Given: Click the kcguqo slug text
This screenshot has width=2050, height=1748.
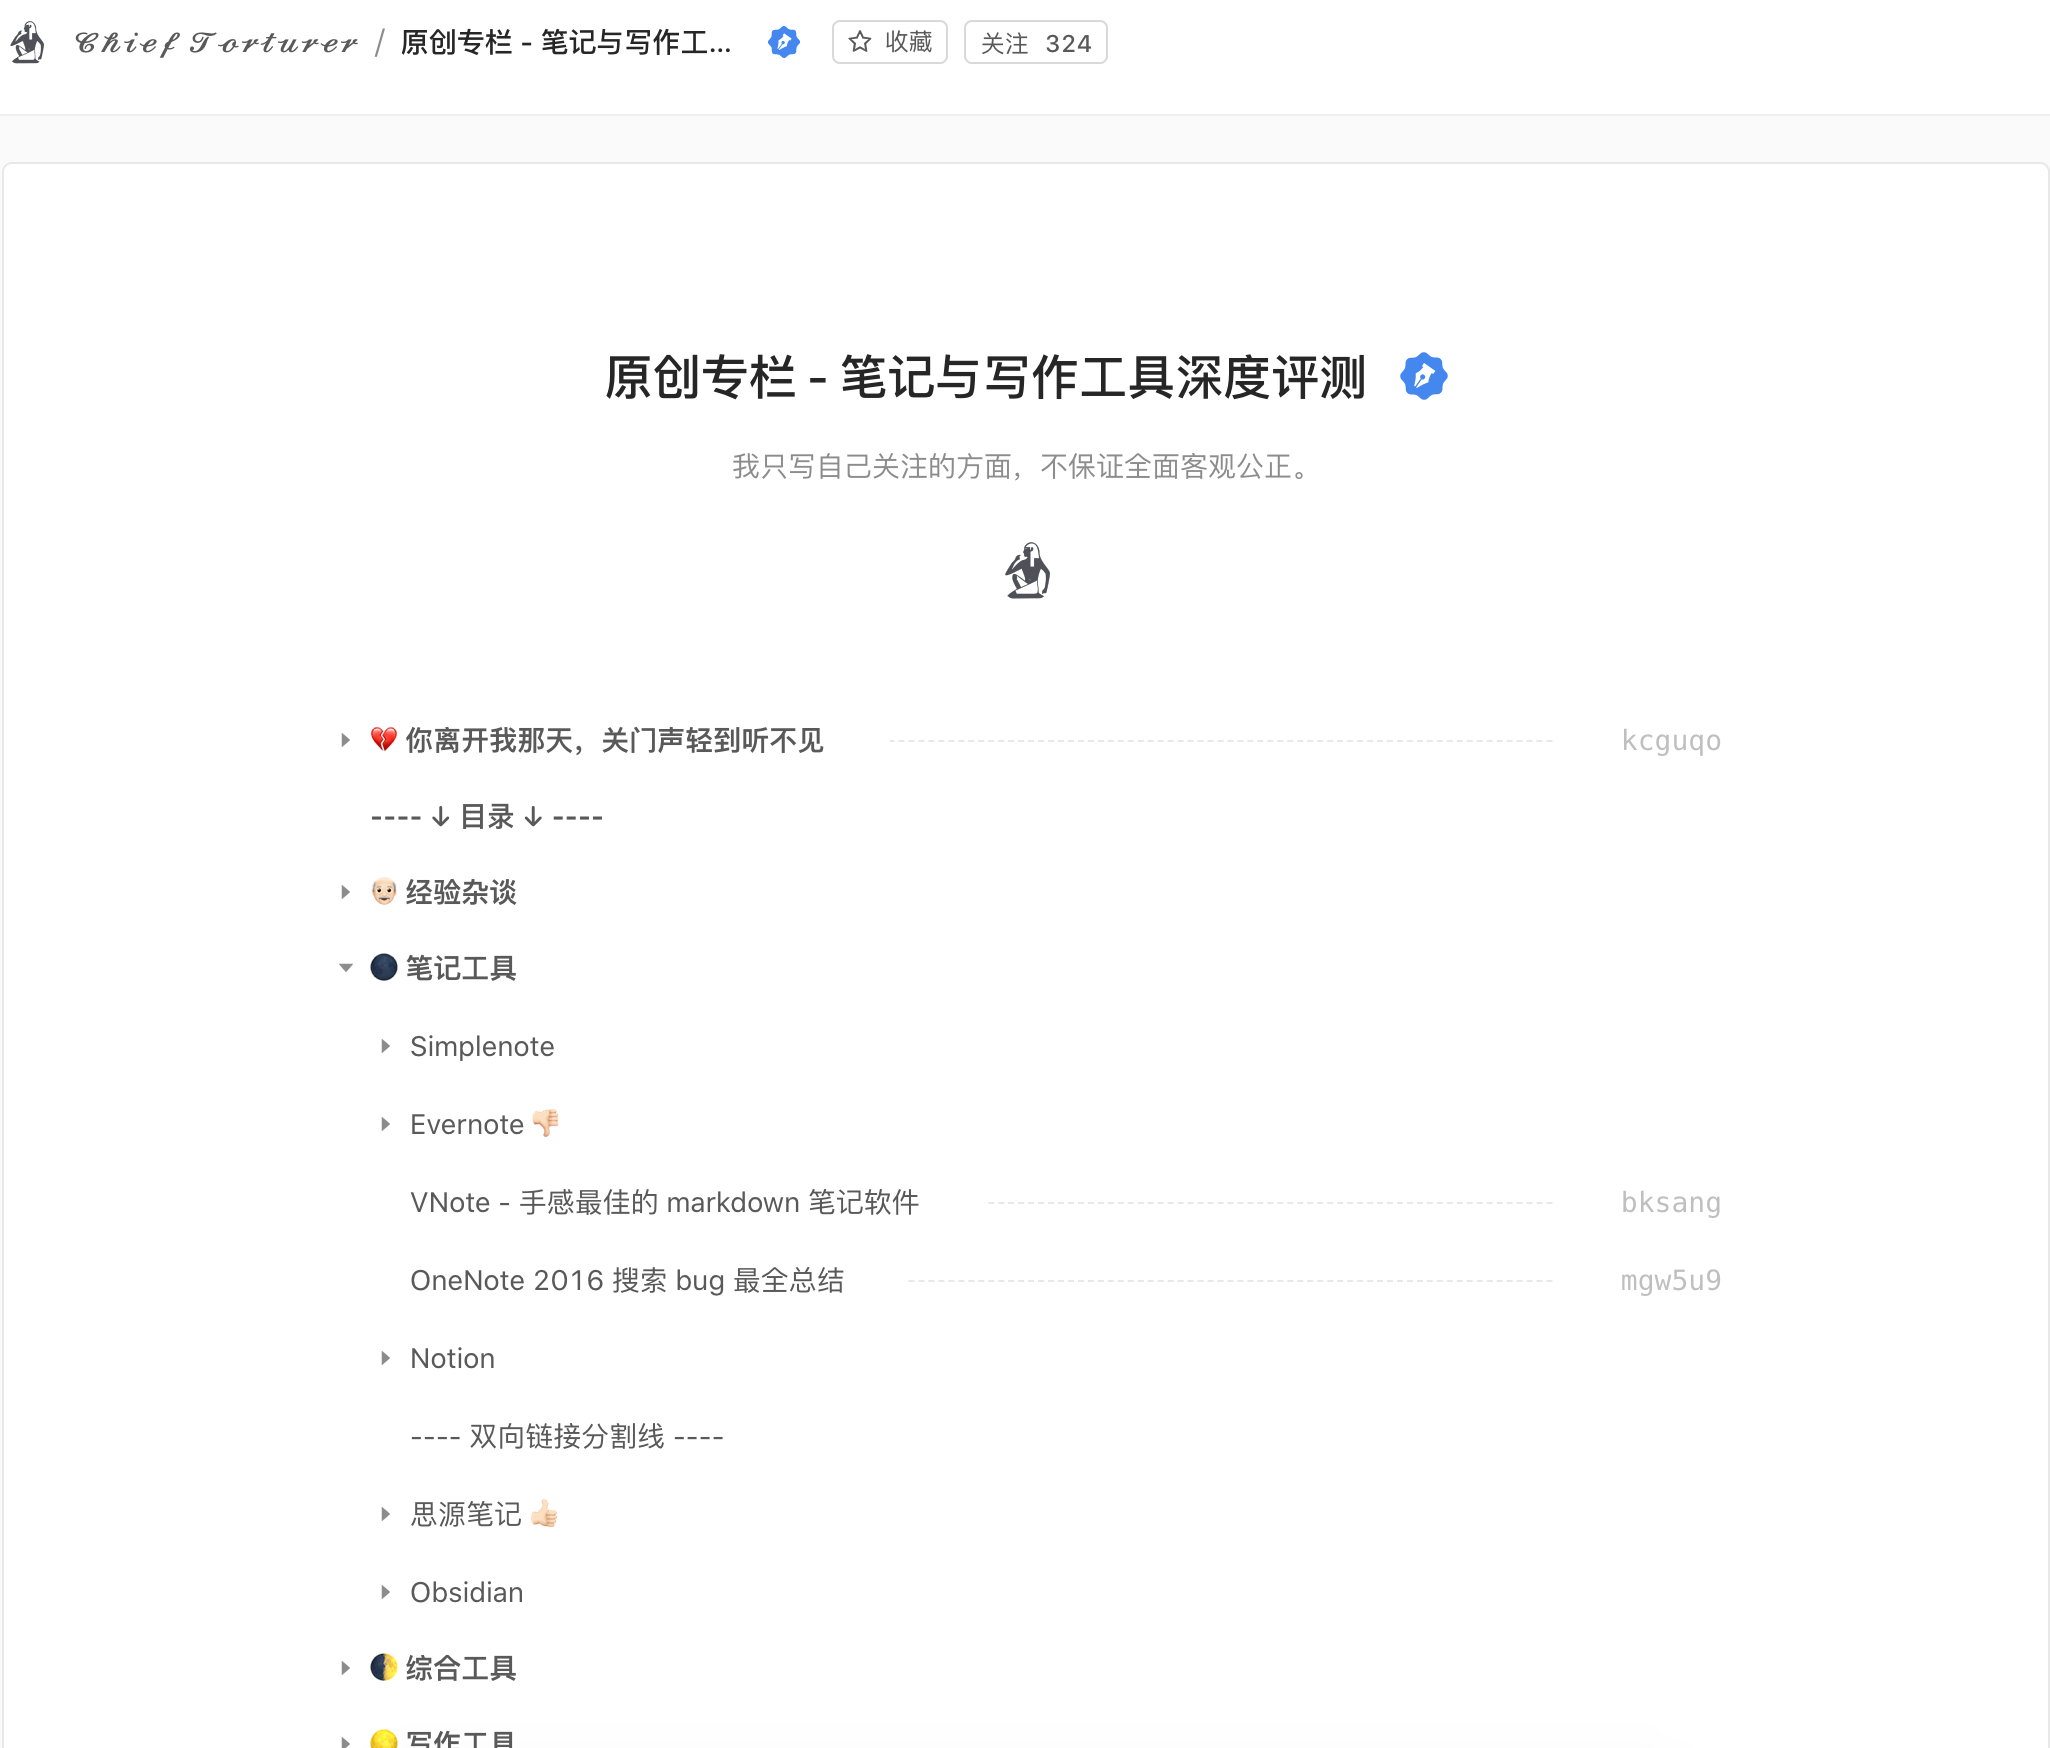Looking at the screenshot, I should coord(1671,741).
